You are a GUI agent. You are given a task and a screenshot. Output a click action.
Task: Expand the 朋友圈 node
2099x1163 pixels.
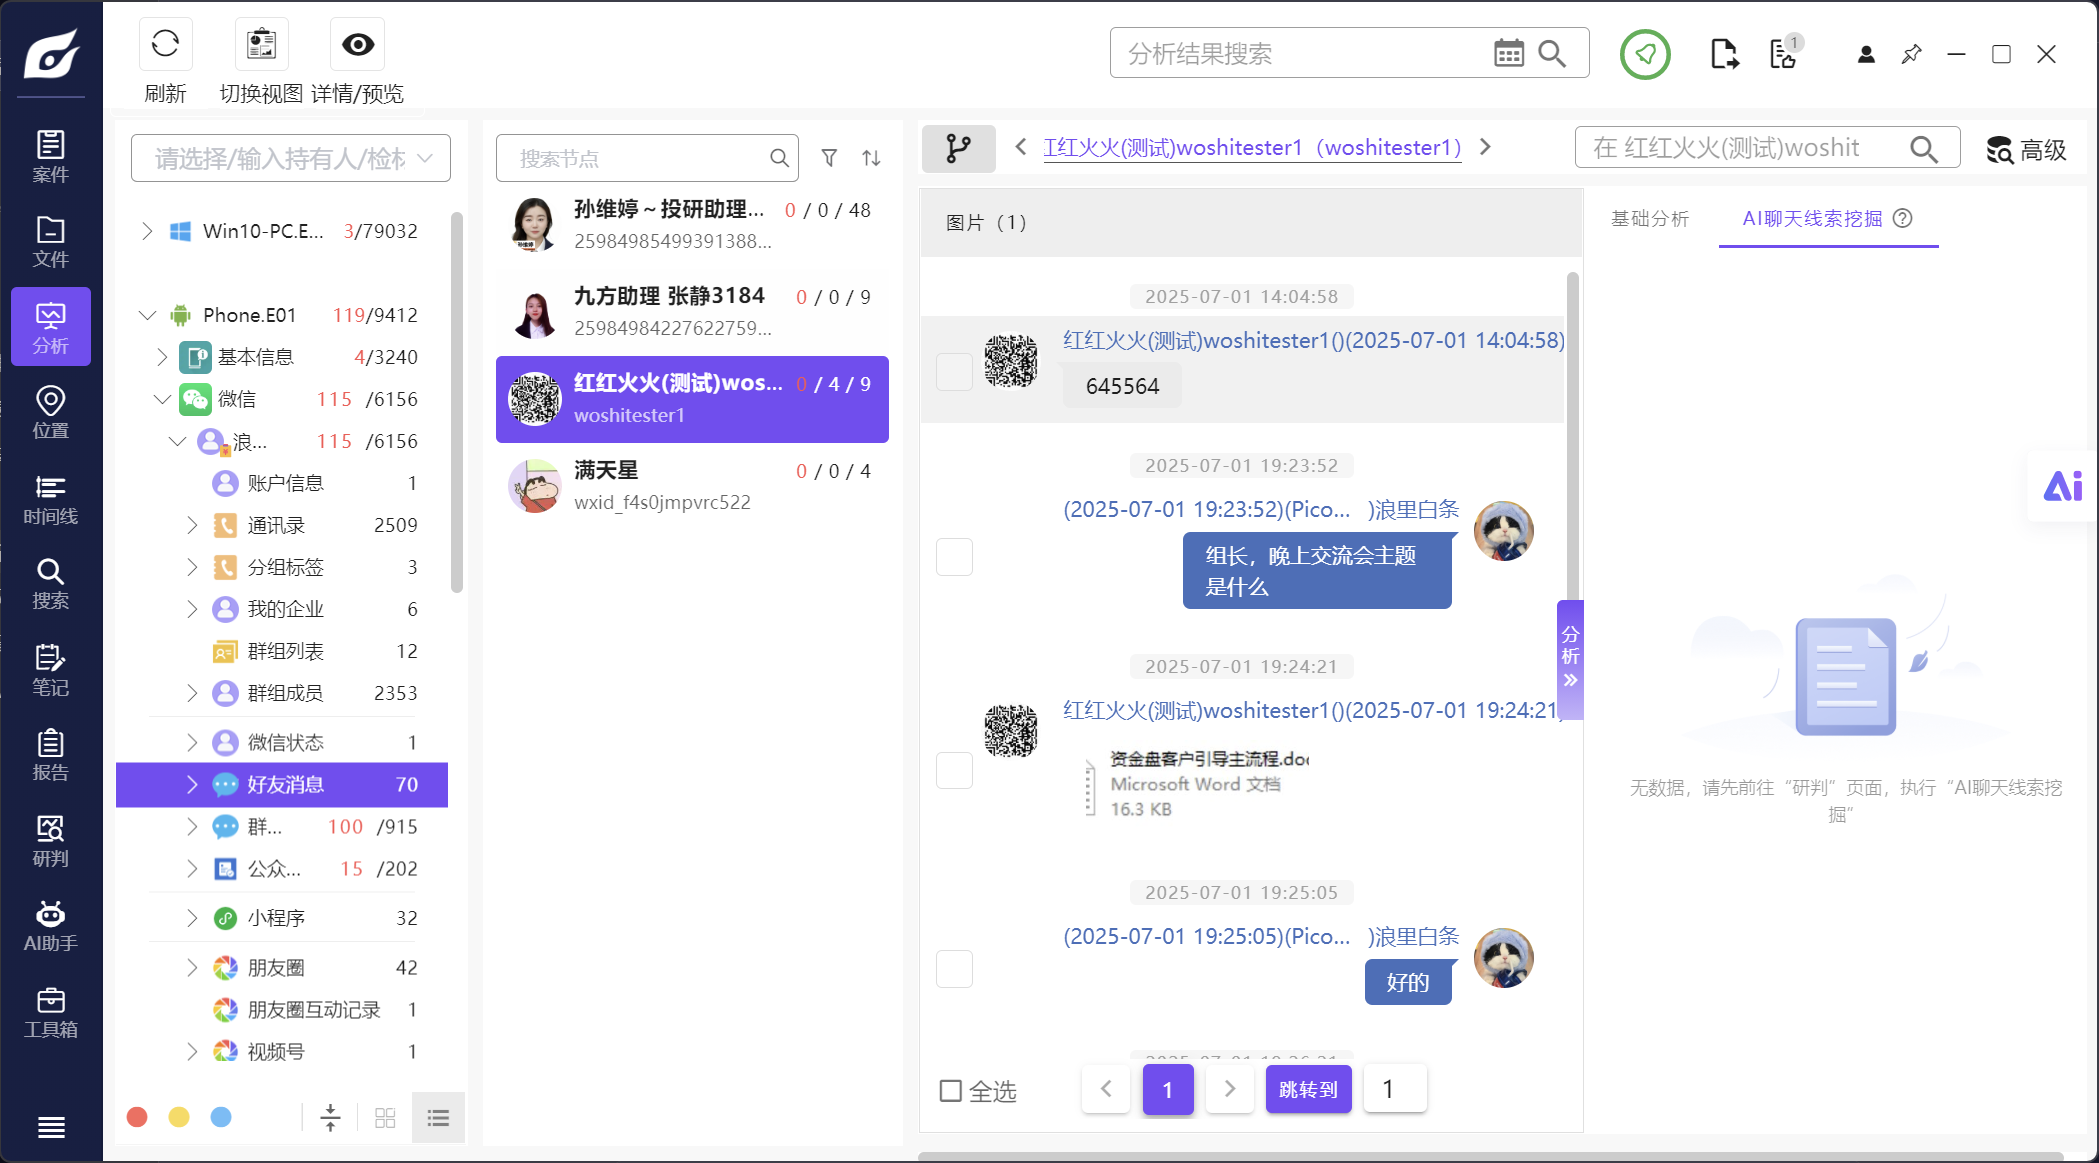[192, 967]
